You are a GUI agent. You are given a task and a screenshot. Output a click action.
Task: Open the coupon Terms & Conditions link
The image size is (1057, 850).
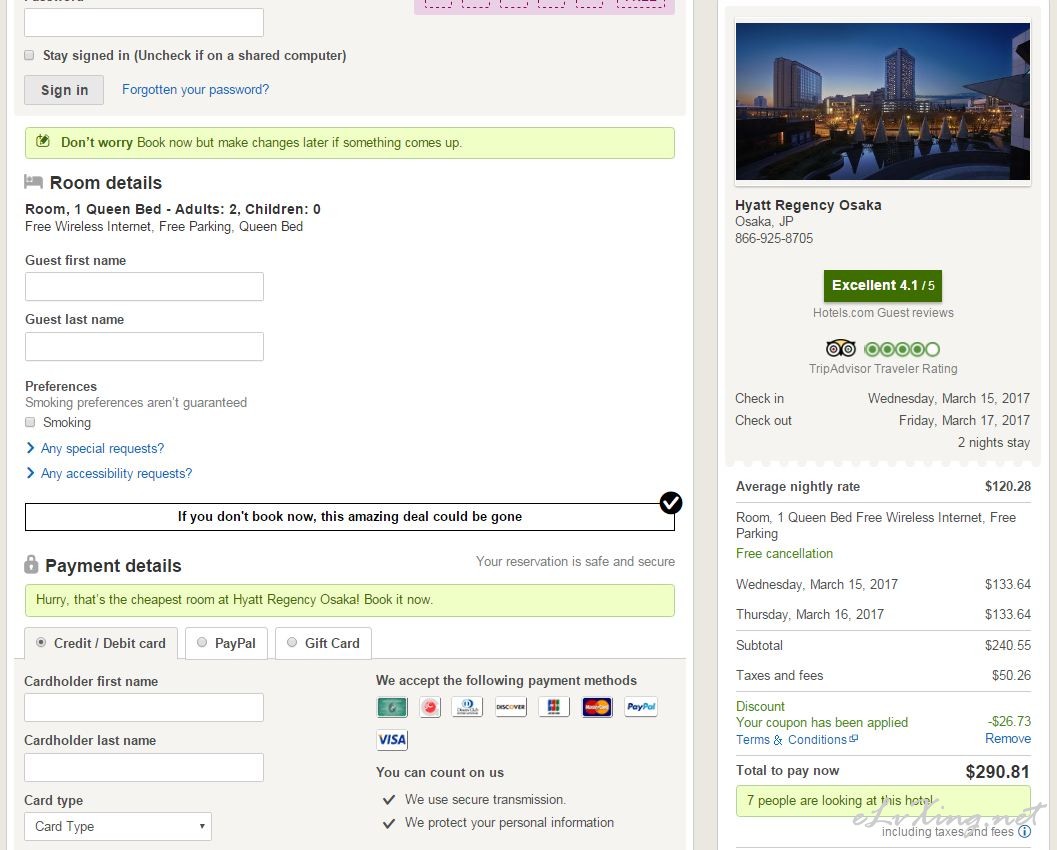point(791,739)
